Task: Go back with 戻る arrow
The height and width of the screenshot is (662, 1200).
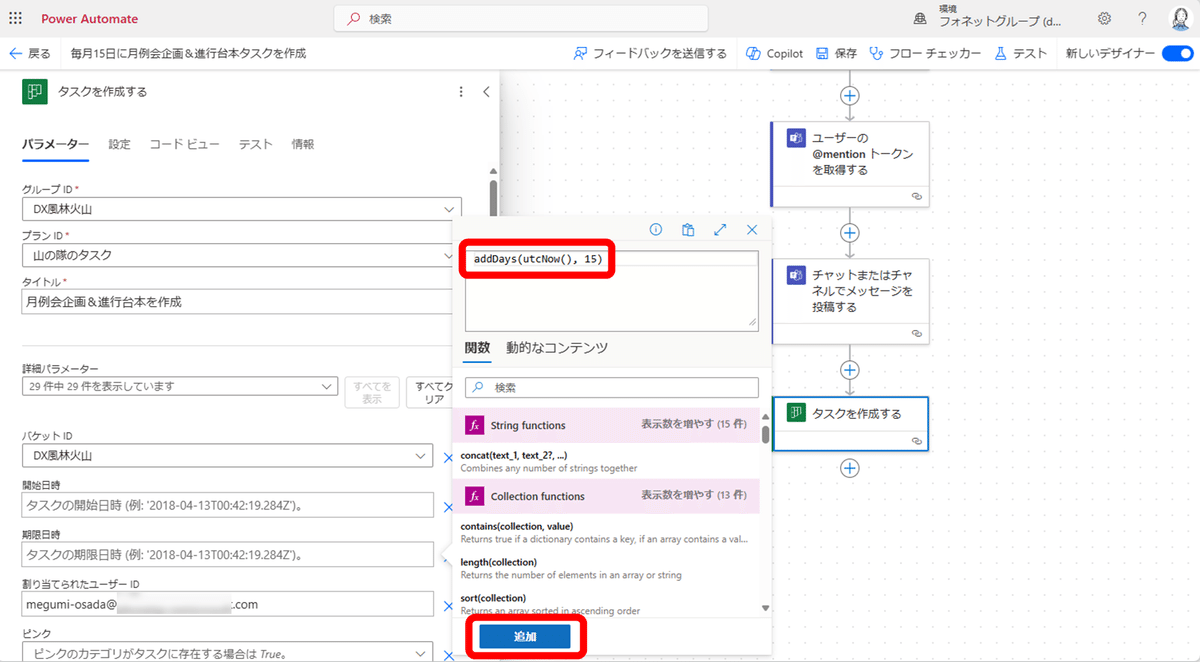Action: (30, 53)
